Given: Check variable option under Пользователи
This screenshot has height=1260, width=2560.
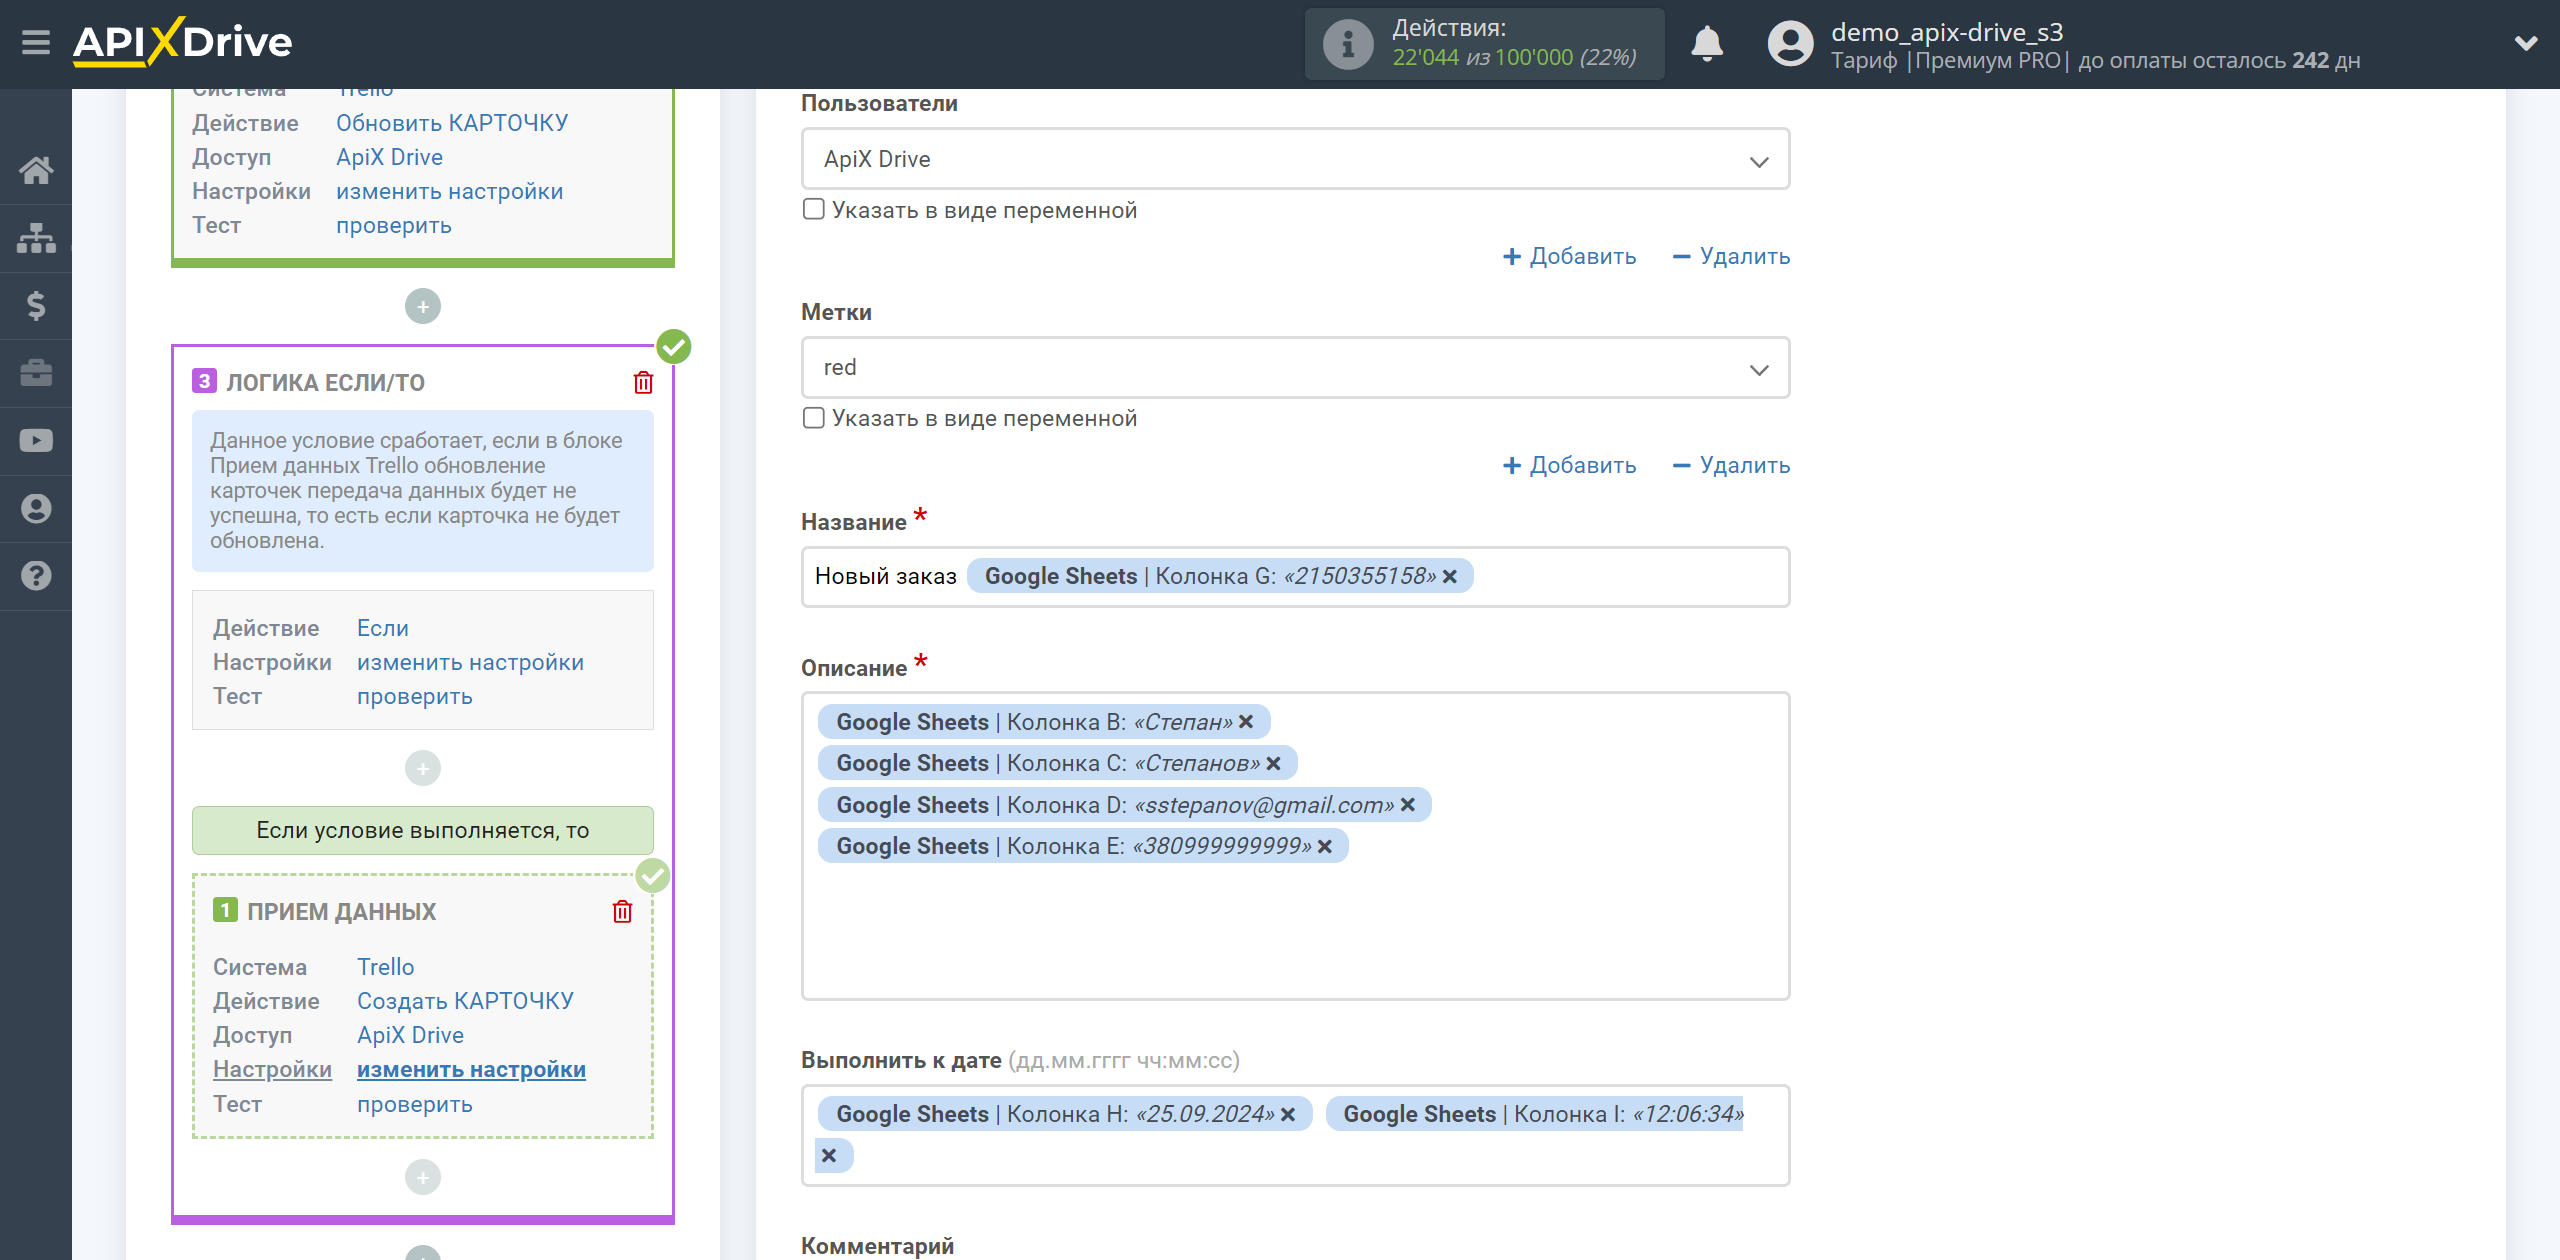Looking at the screenshot, I should coord(814,209).
